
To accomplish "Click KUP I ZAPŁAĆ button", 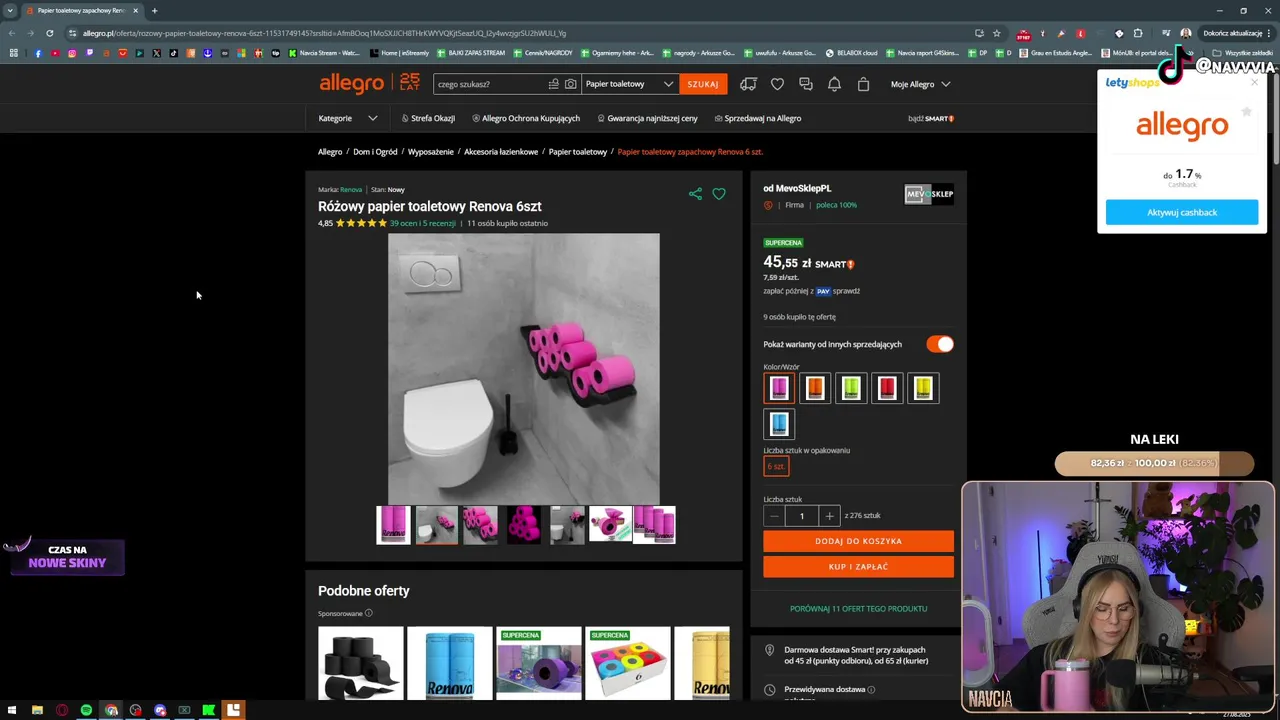I will point(858,567).
